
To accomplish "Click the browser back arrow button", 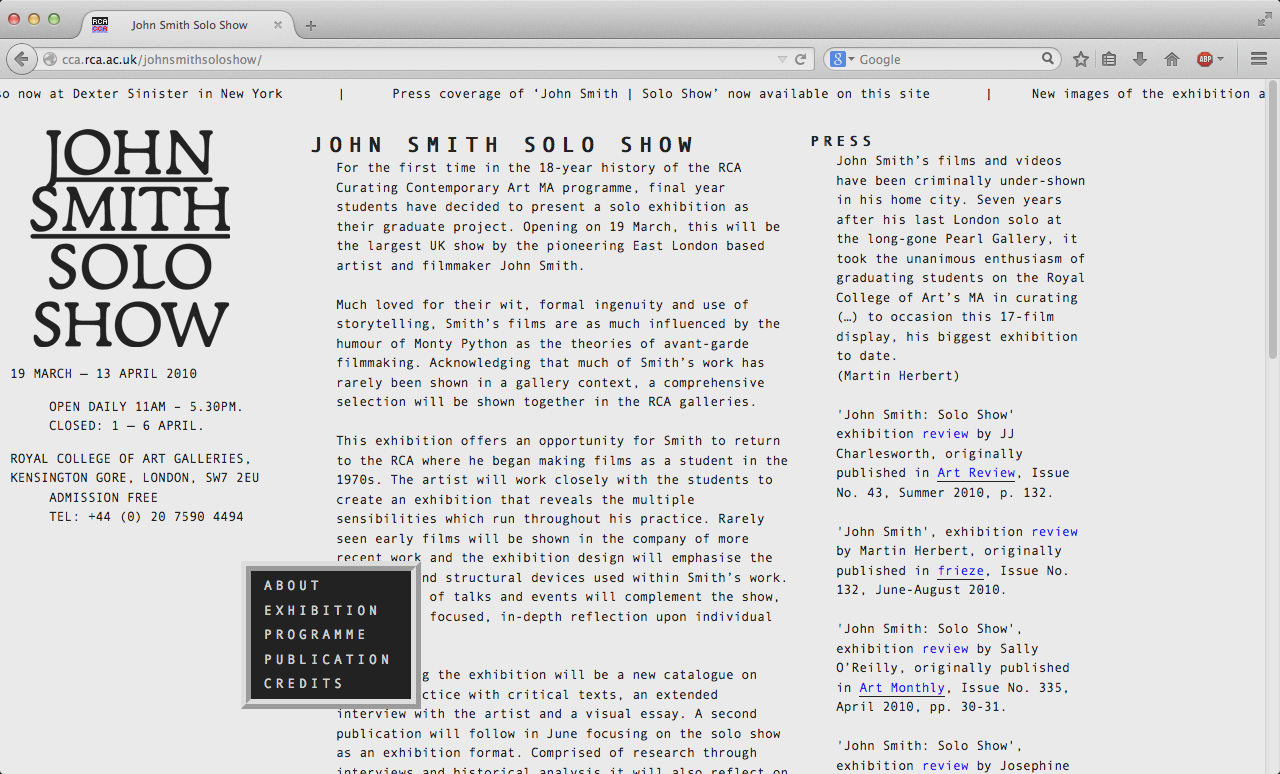I will tap(21, 59).
